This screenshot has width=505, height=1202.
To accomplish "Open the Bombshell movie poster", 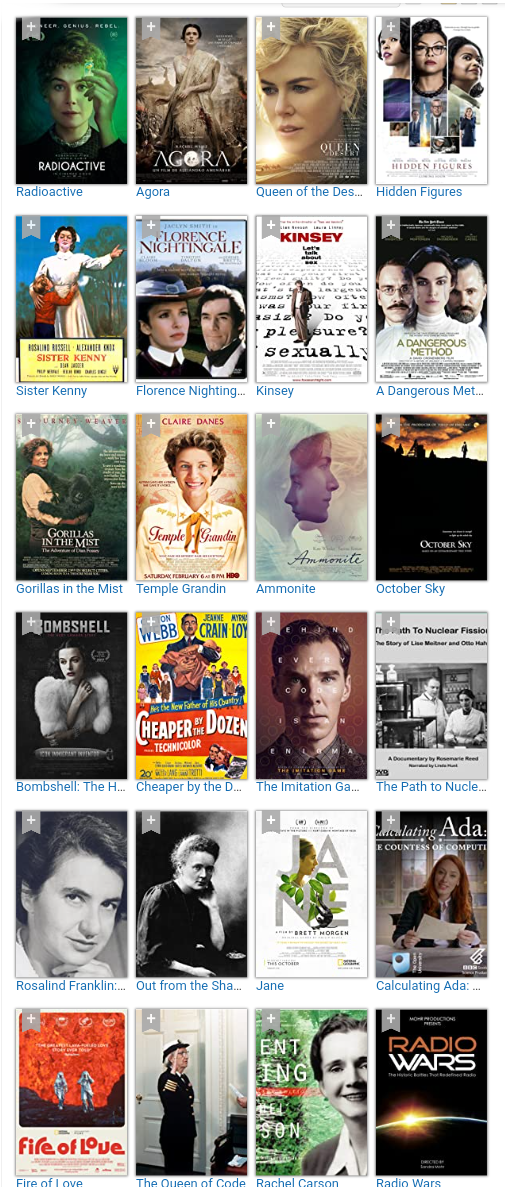I will coord(72,696).
